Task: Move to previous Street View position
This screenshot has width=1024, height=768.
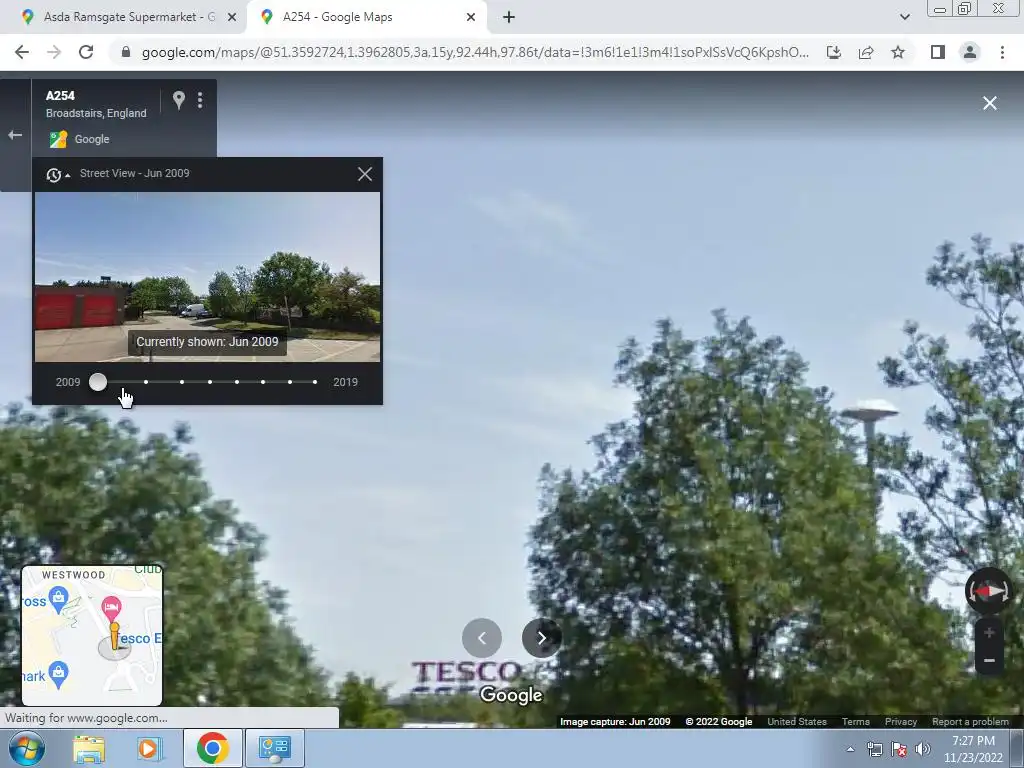Action: click(482, 638)
